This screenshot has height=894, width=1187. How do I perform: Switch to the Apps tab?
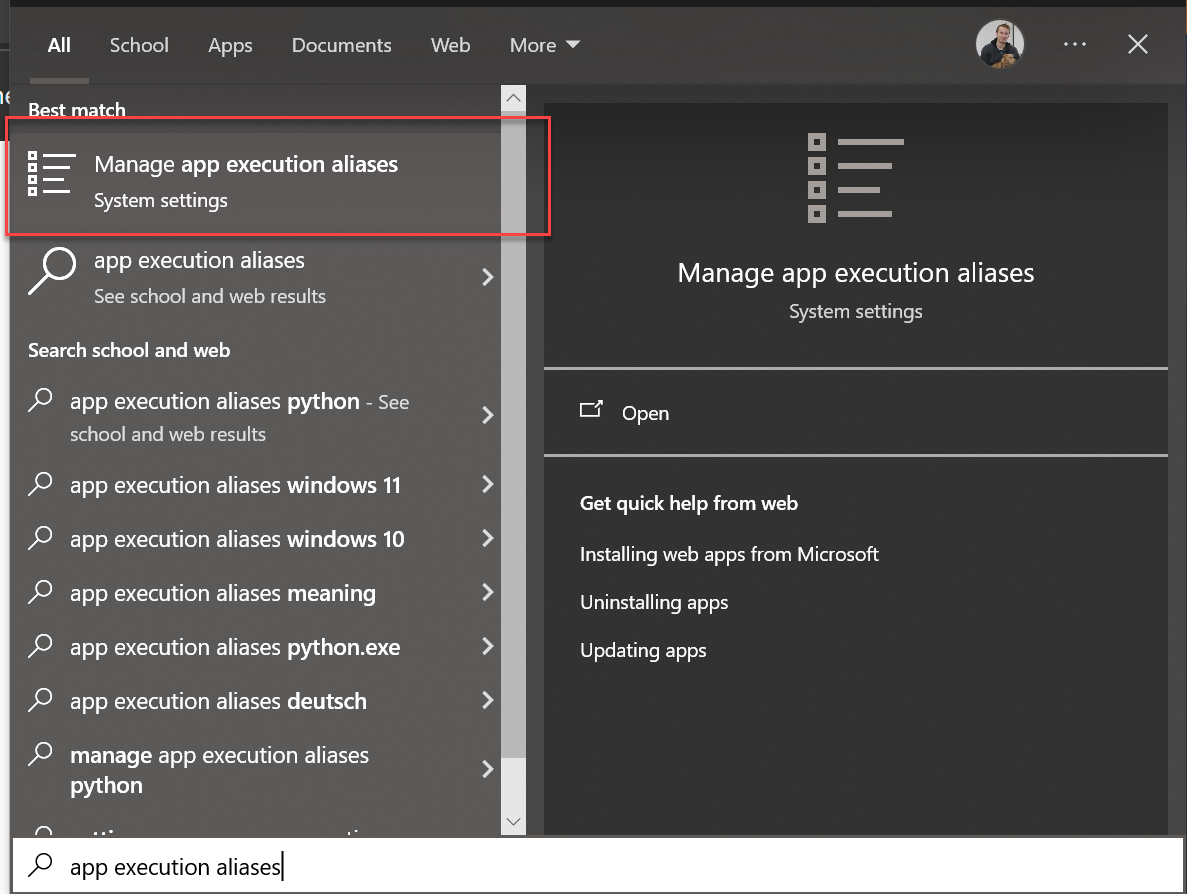tap(230, 46)
